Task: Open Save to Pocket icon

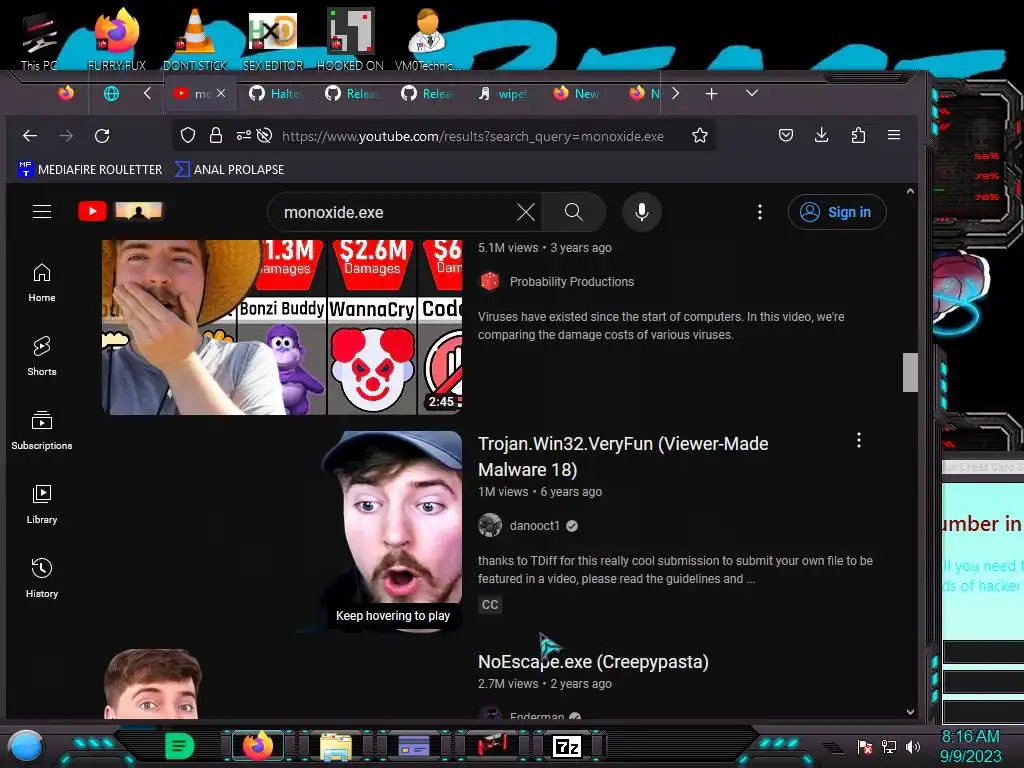Action: (x=786, y=135)
